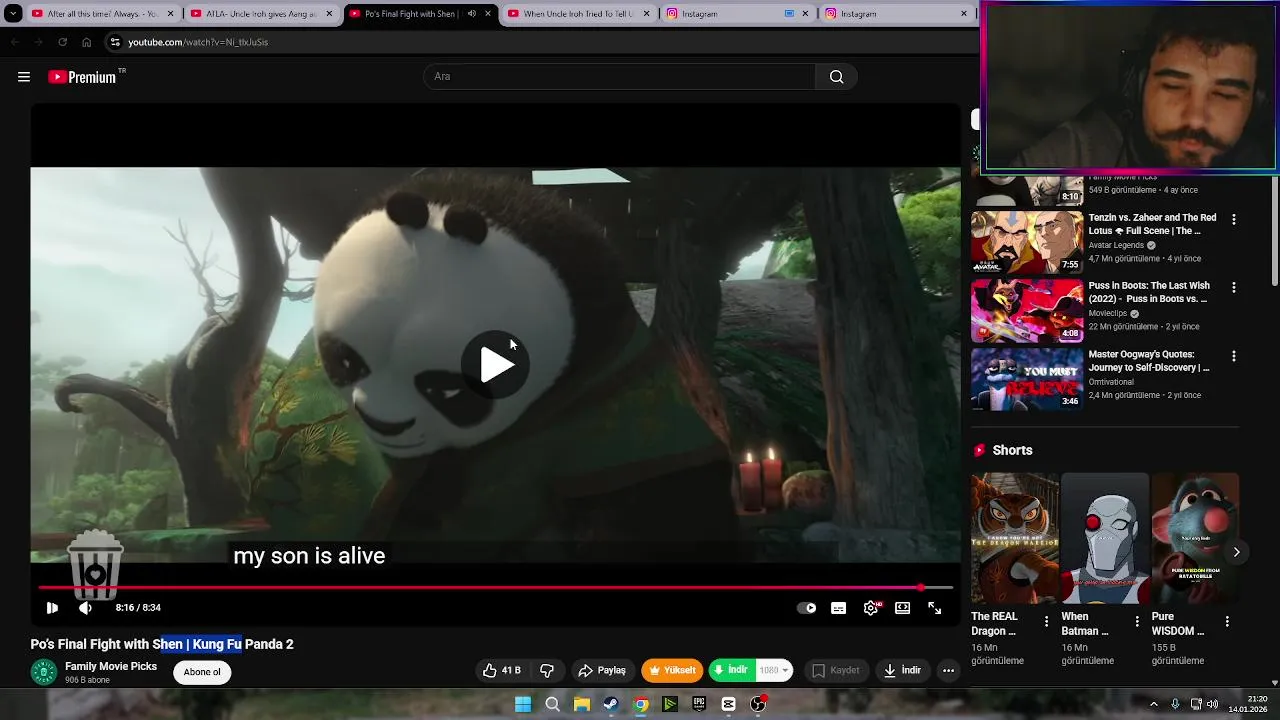Open the YouTube hamburger guide menu
Viewport: 1280px width, 720px height.
[24, 77]
